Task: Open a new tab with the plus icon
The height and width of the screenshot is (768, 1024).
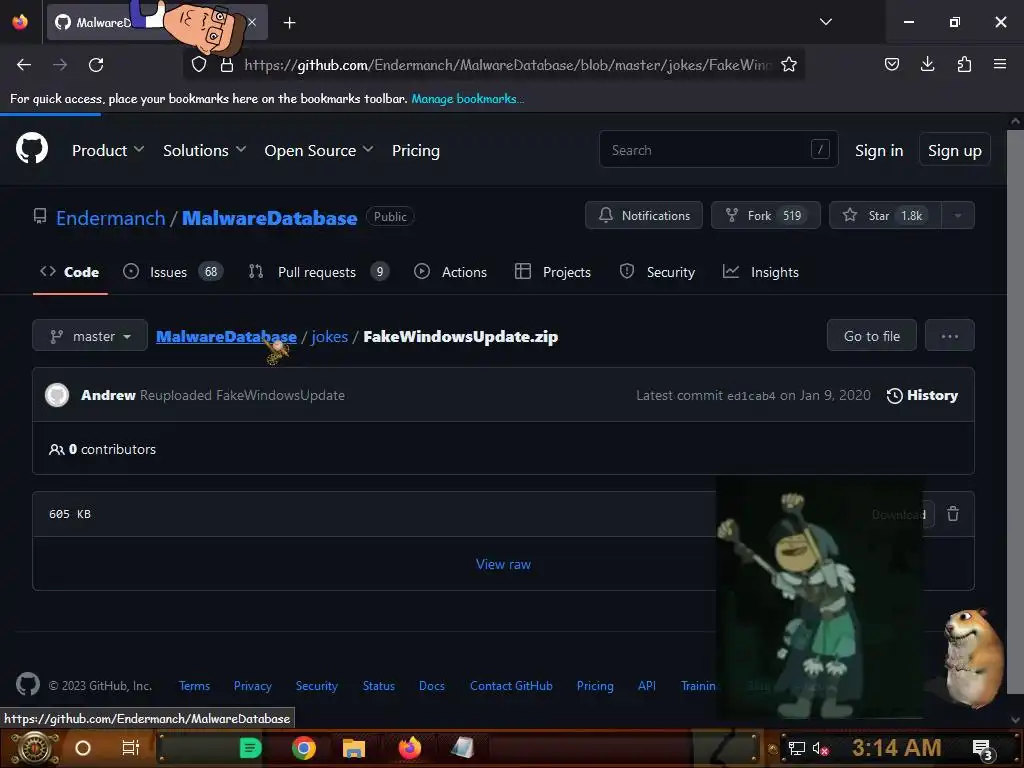Action: pyautogui.click(x=289, y=23)
